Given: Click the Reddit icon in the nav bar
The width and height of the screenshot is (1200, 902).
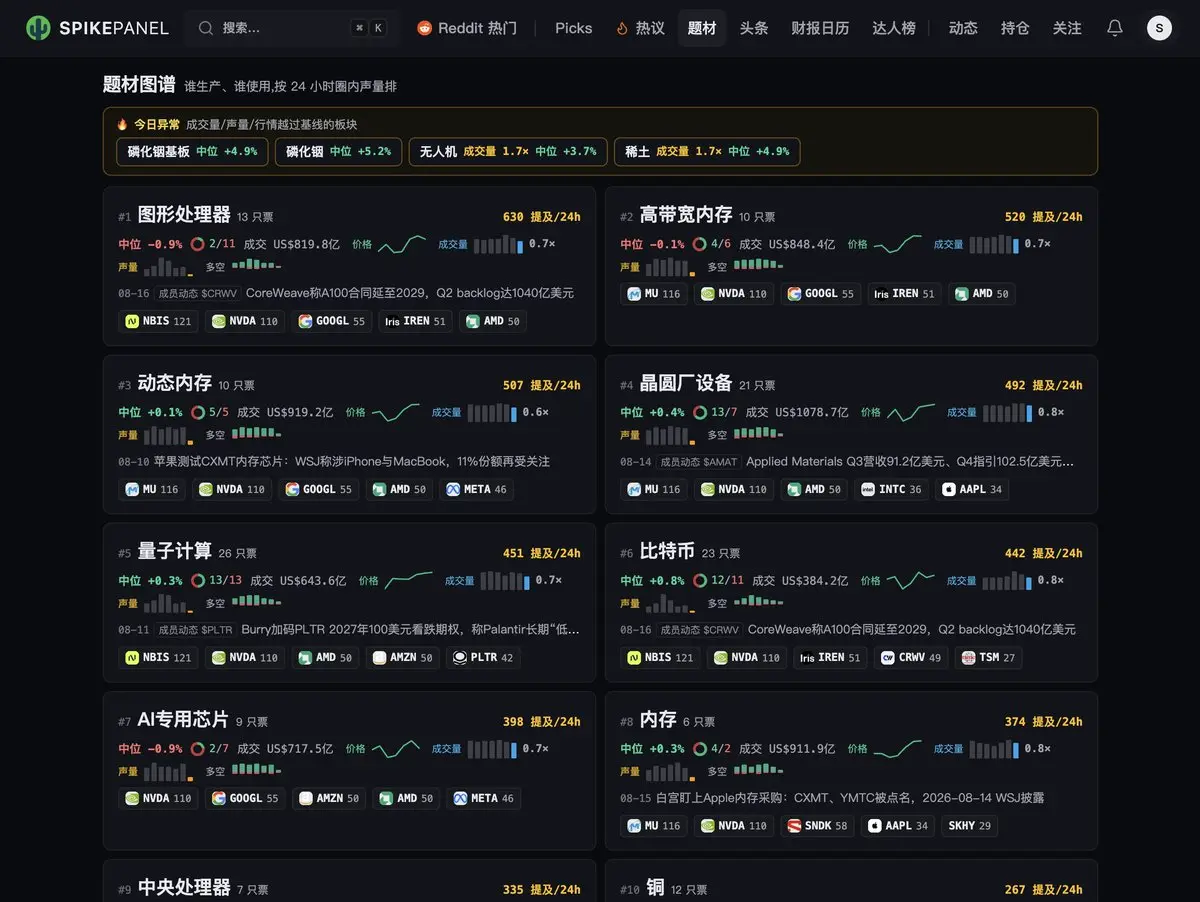Looking at the screenshot, I should pyautogui.click(x=425, y=28).
